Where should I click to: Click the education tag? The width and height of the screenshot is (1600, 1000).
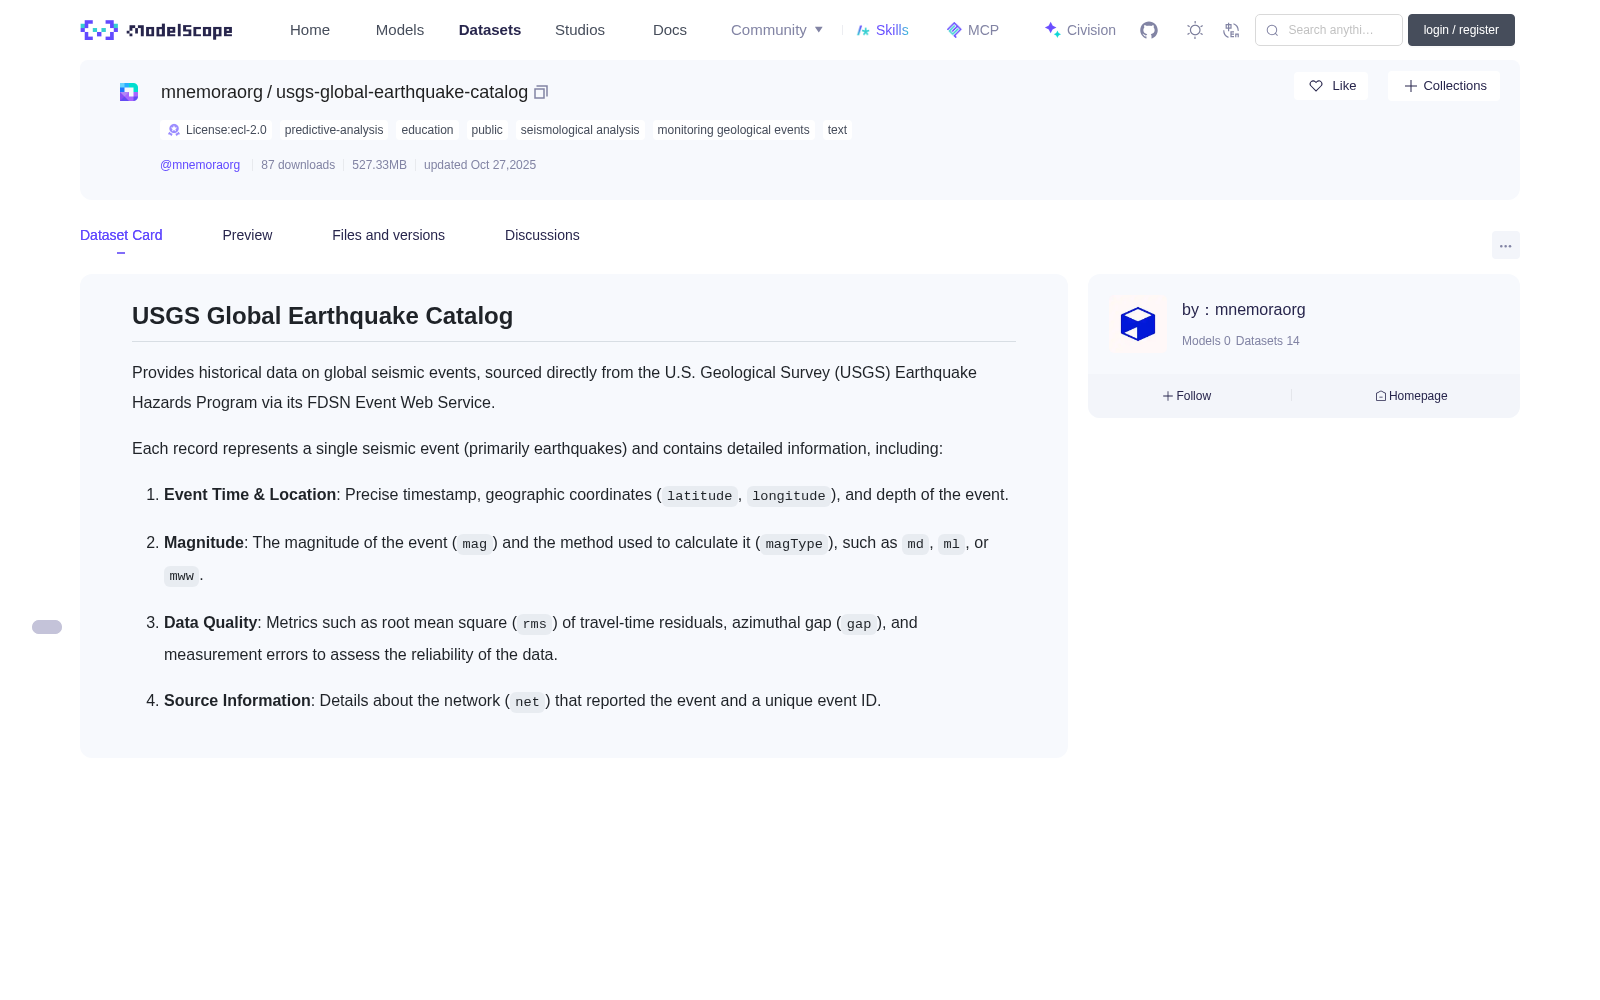pos(427,130)
